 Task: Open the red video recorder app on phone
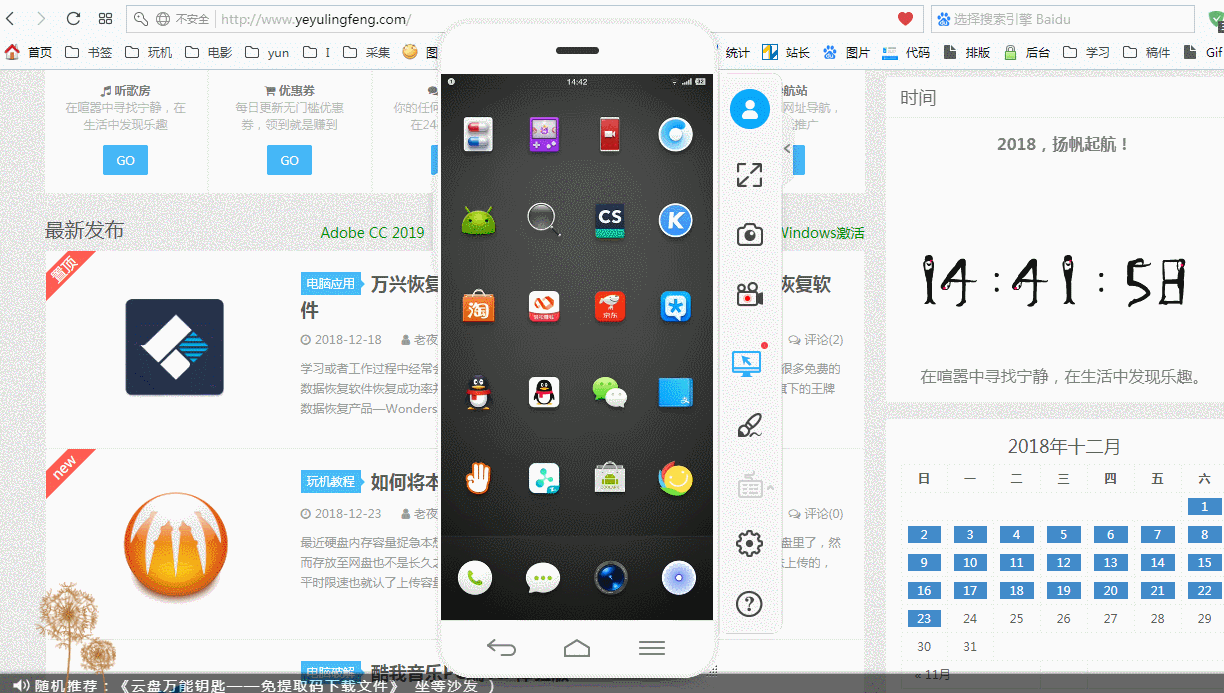coord(610,134)
